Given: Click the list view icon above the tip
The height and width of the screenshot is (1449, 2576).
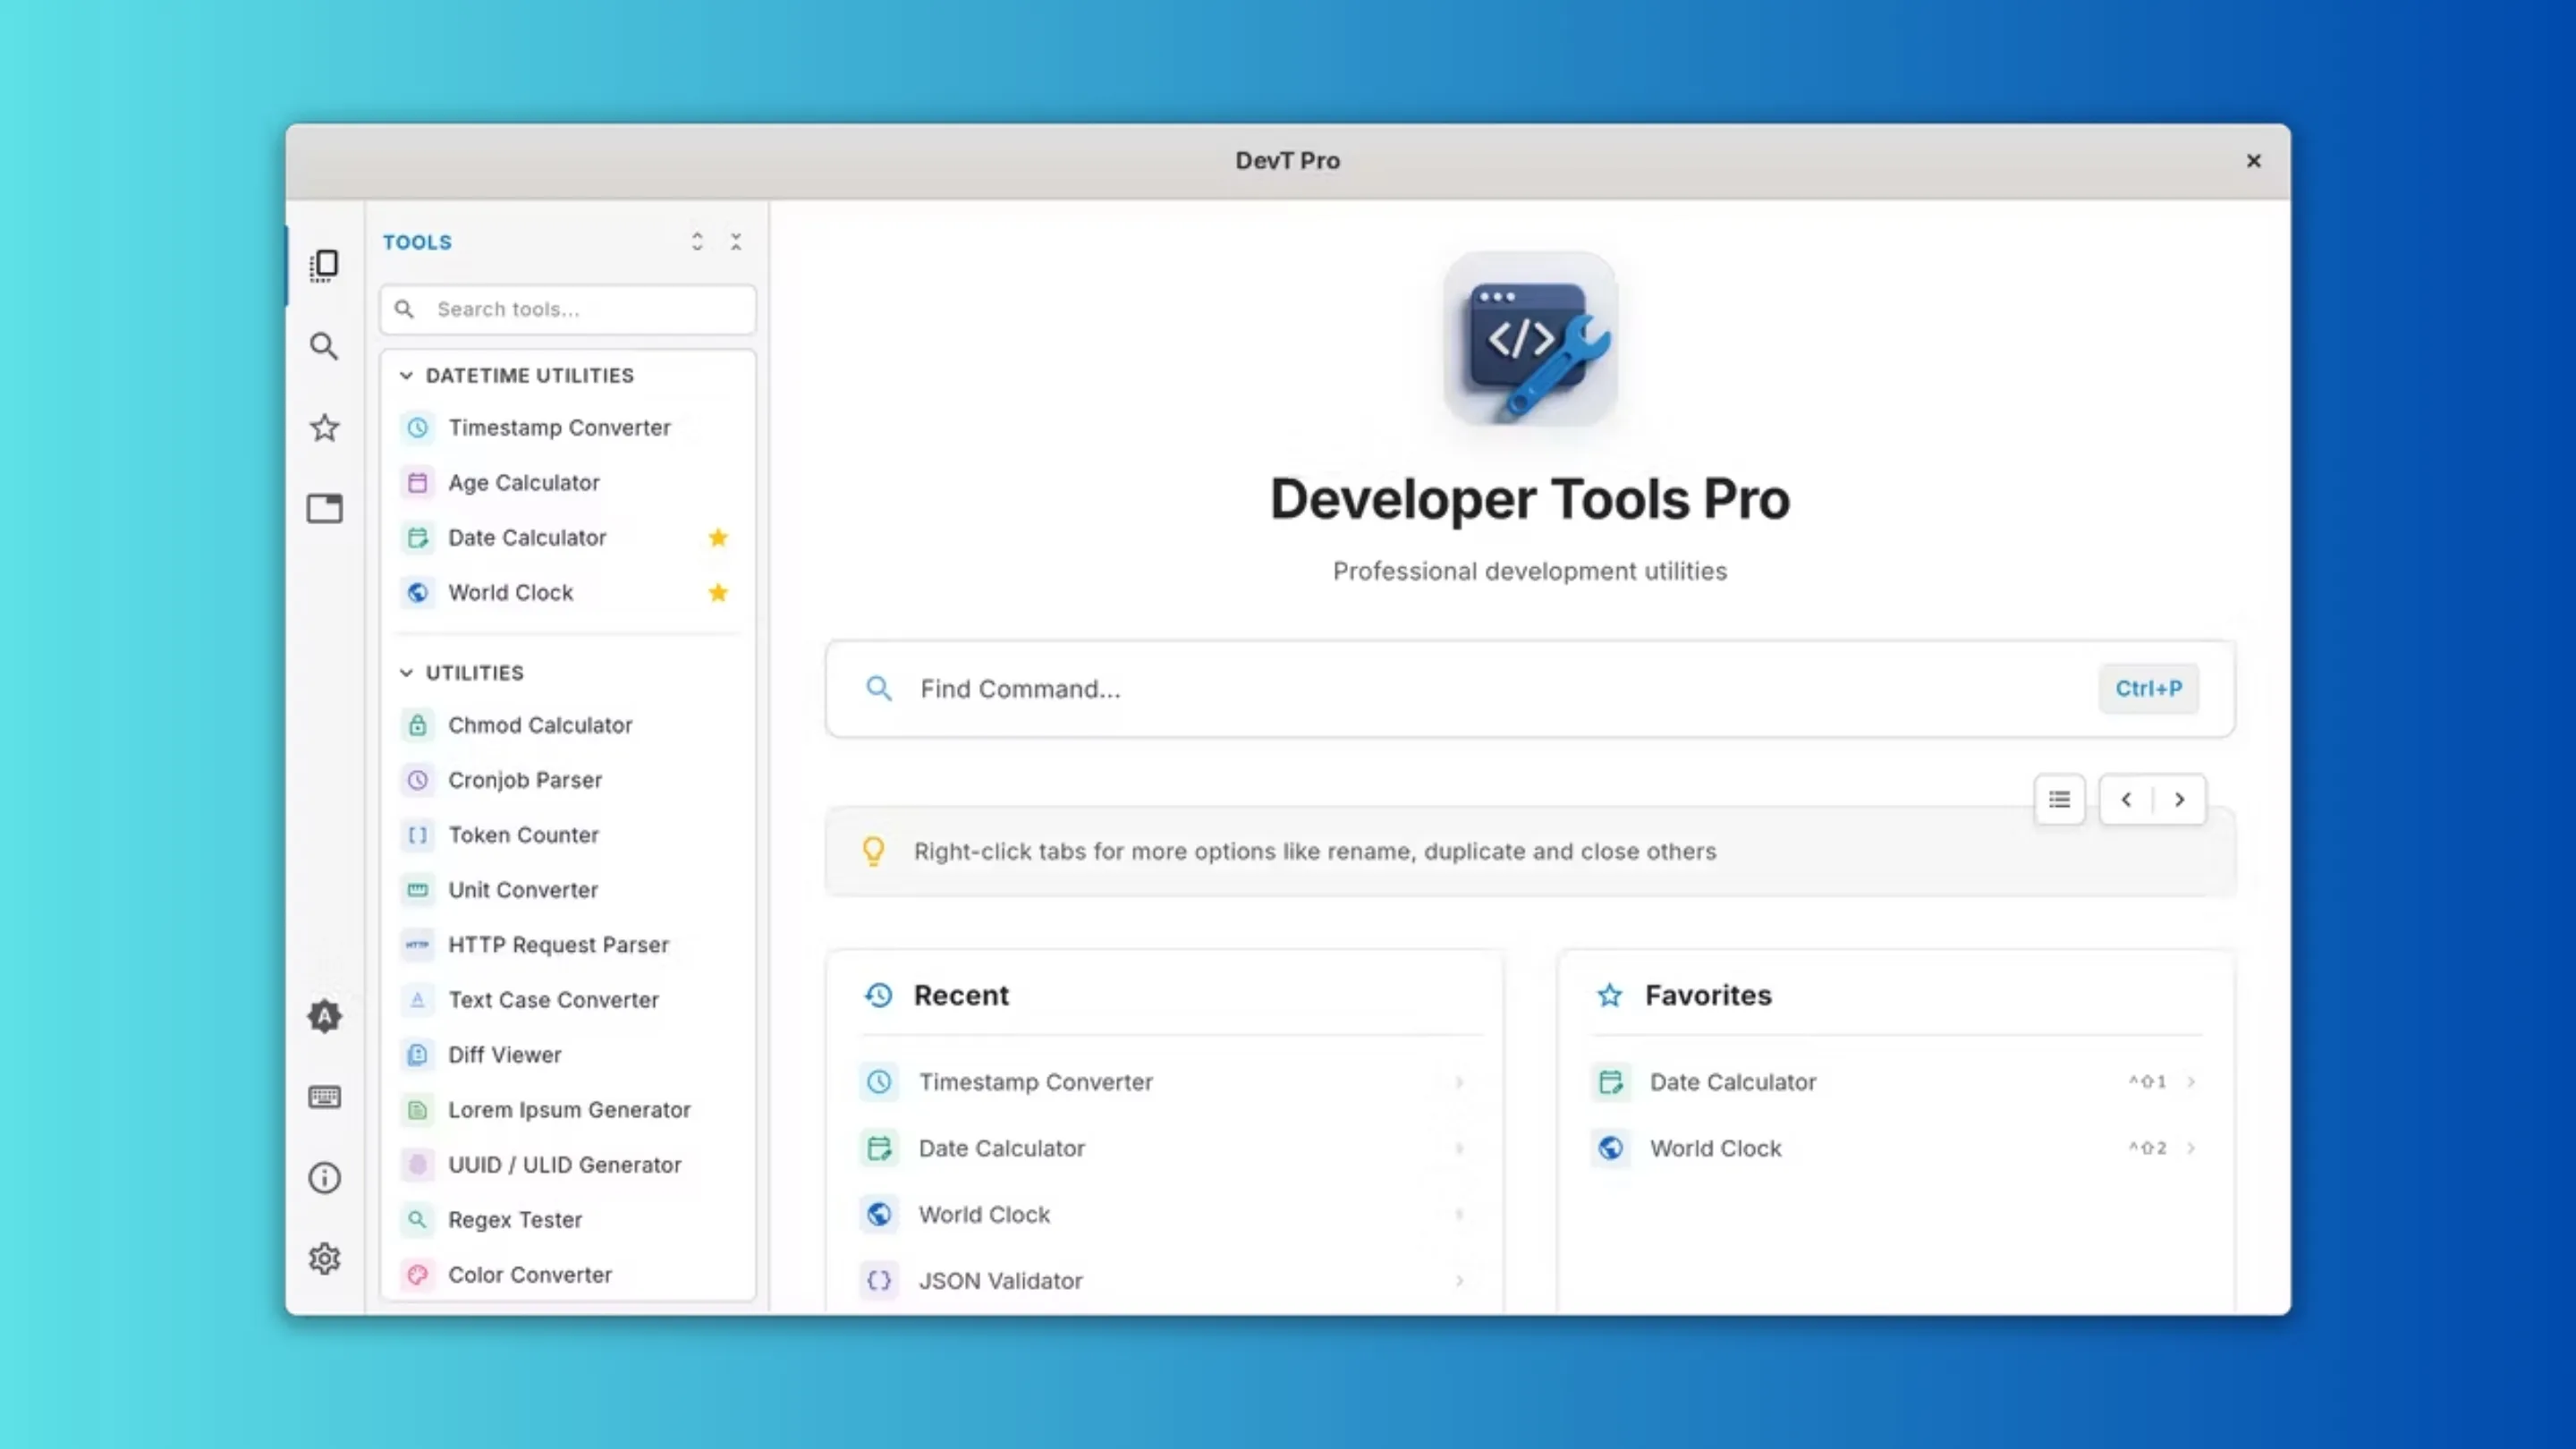Looking at the screenshot, I should pyautogui.click(x=2059, y=800).
